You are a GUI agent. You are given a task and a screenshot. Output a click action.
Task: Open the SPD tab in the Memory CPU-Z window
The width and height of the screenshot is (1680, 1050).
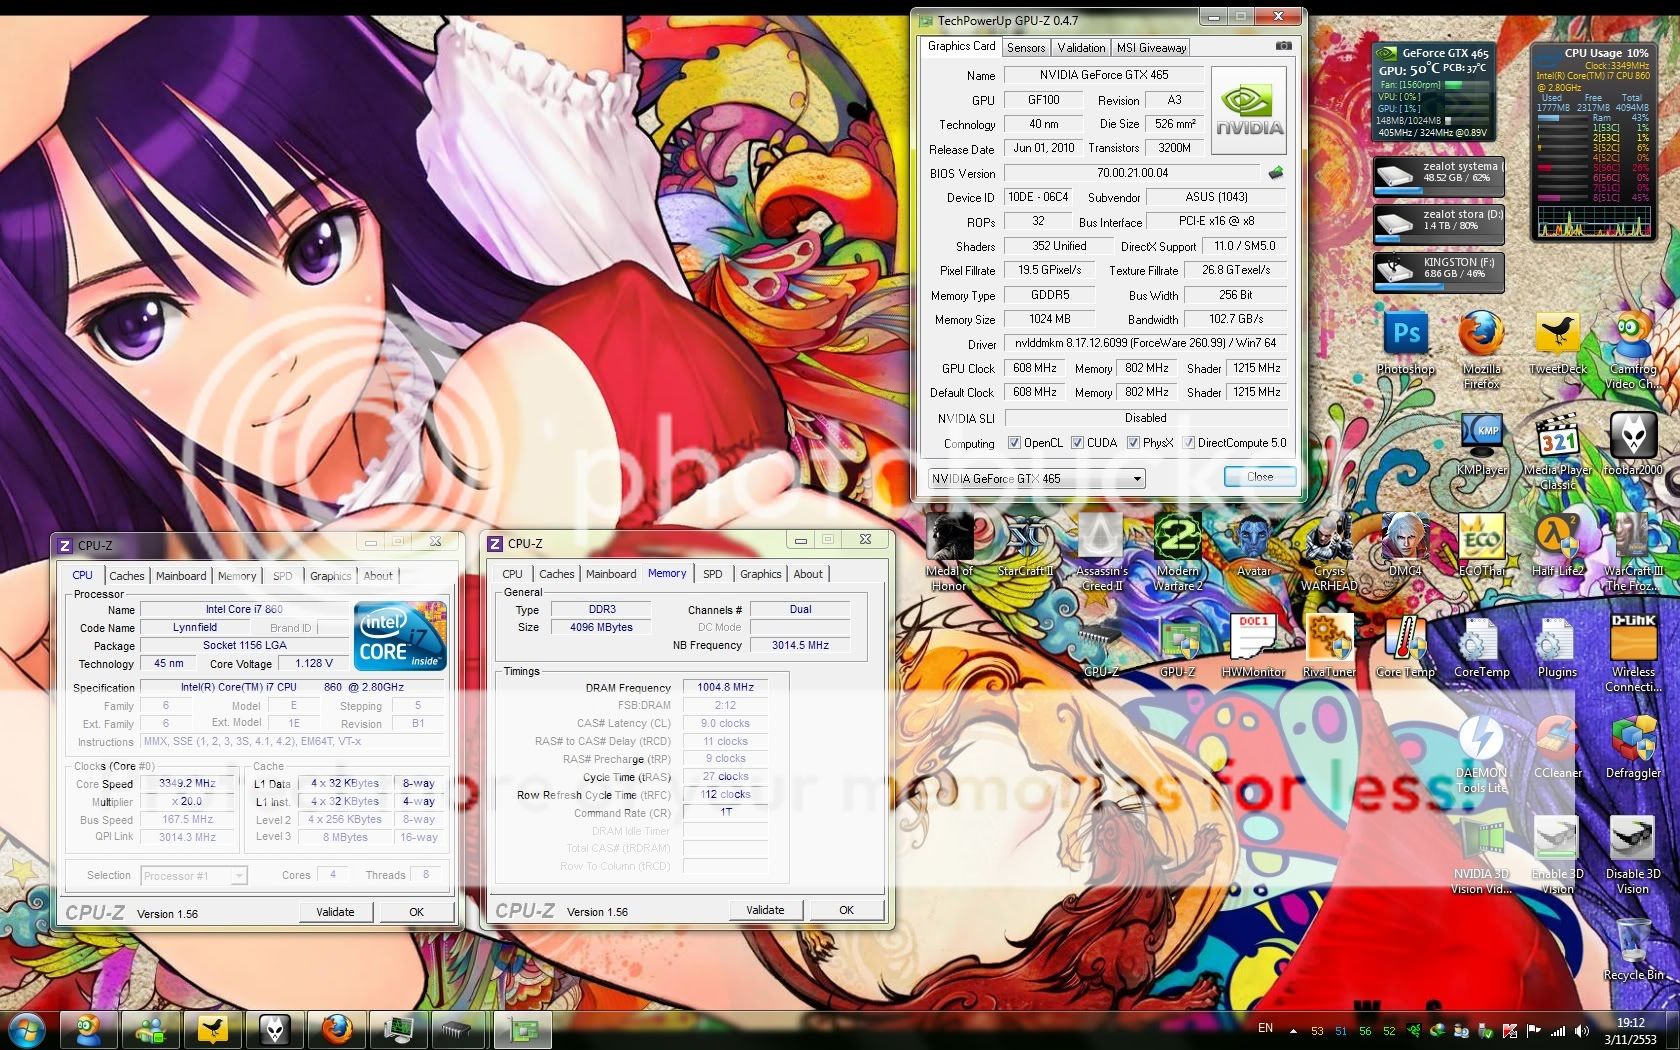tap(712, 574)
